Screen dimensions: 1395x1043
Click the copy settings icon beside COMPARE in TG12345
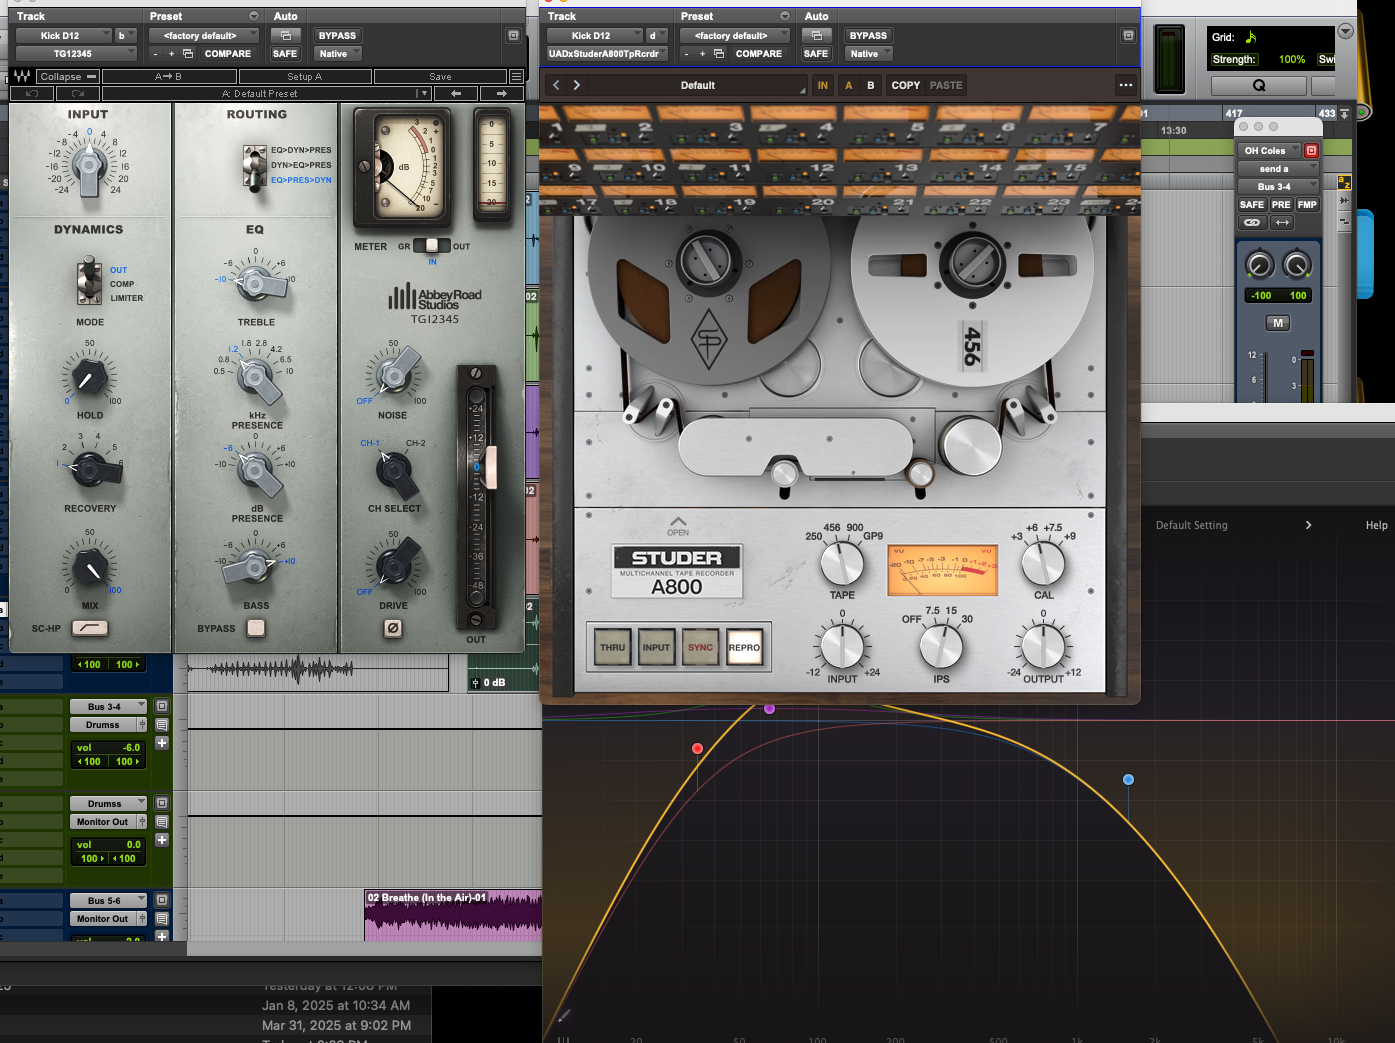point(187,54)
